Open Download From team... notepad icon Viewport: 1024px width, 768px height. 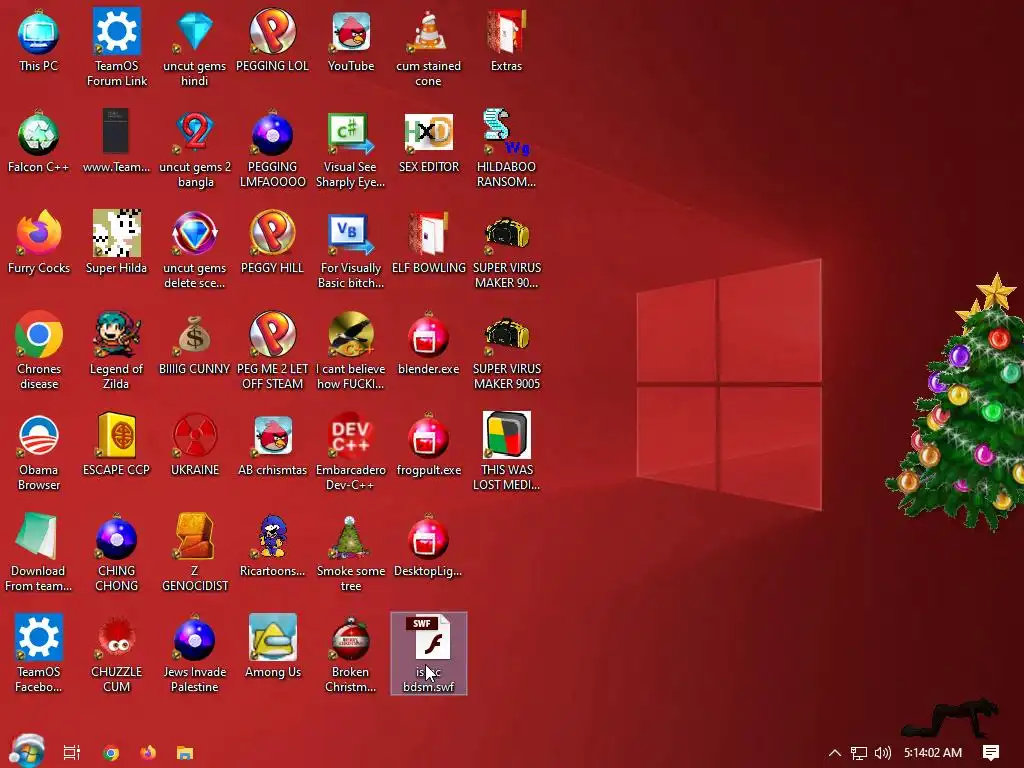coord(39,553)
